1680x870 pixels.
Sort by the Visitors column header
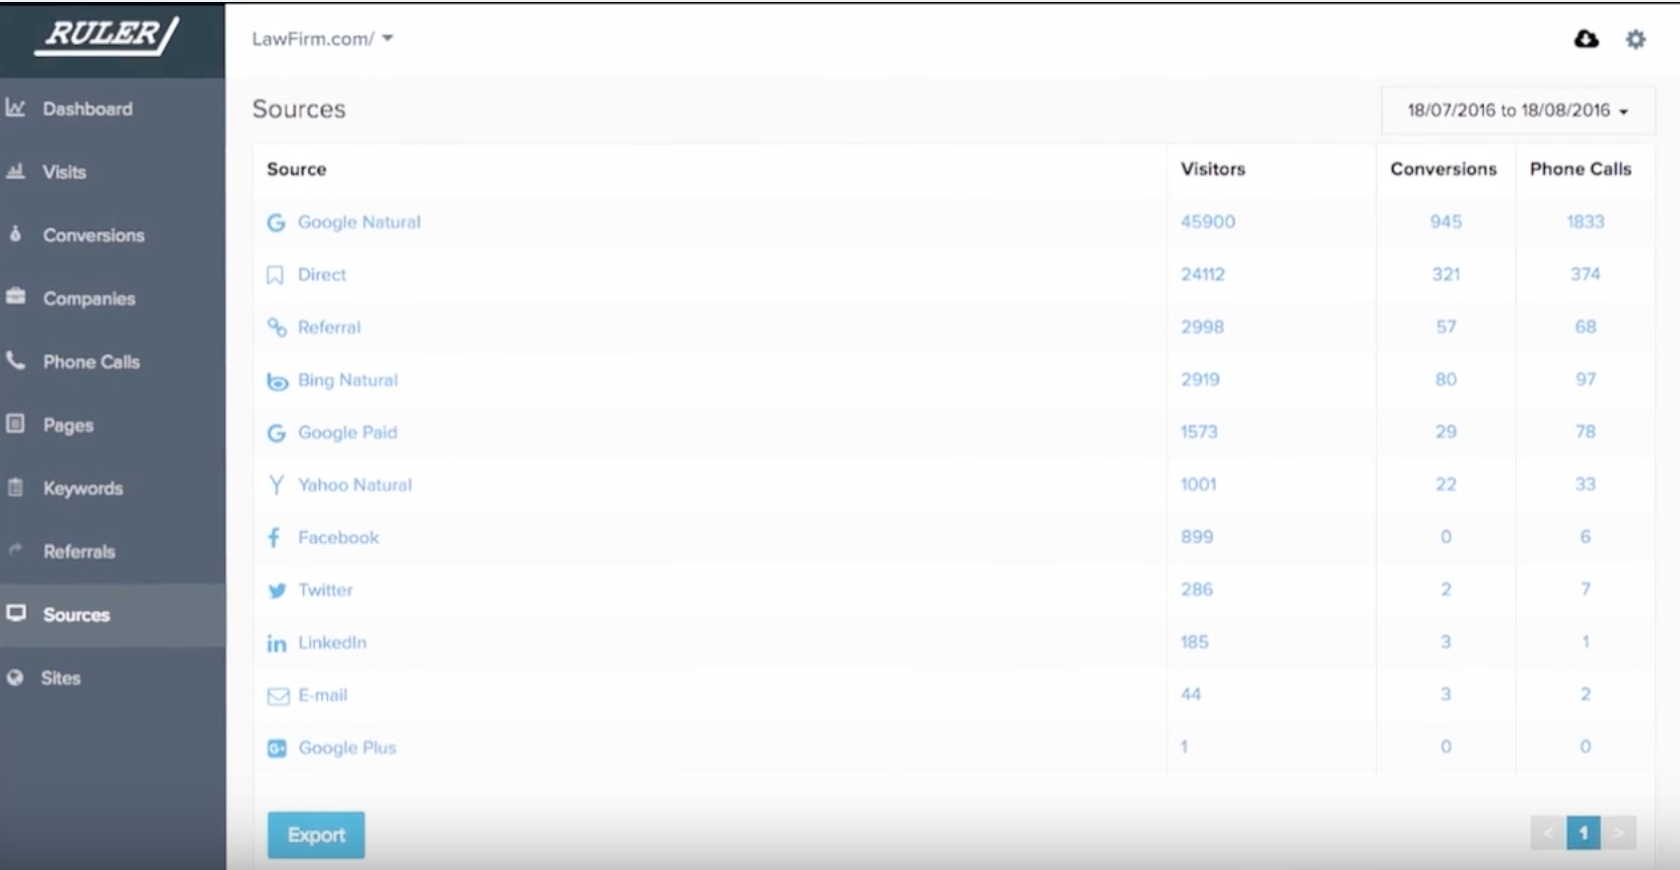(1213, 169)
